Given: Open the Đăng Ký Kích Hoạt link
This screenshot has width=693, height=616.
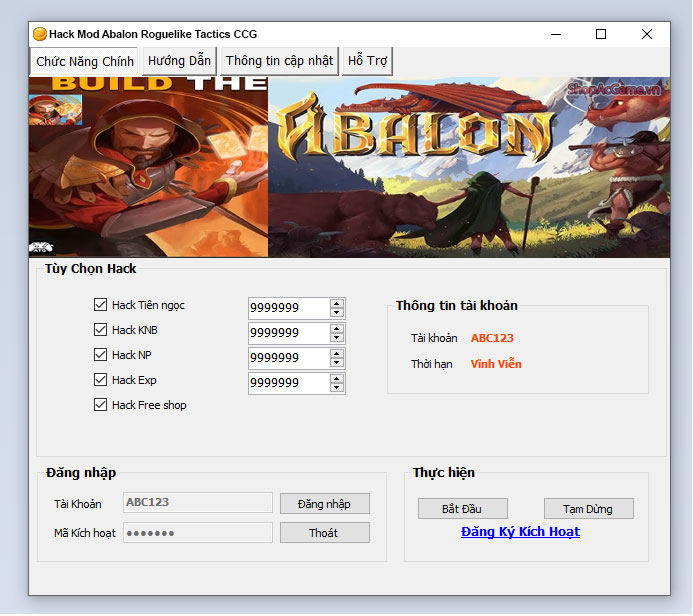Looking at the screenshot, I should click(520, 532).
